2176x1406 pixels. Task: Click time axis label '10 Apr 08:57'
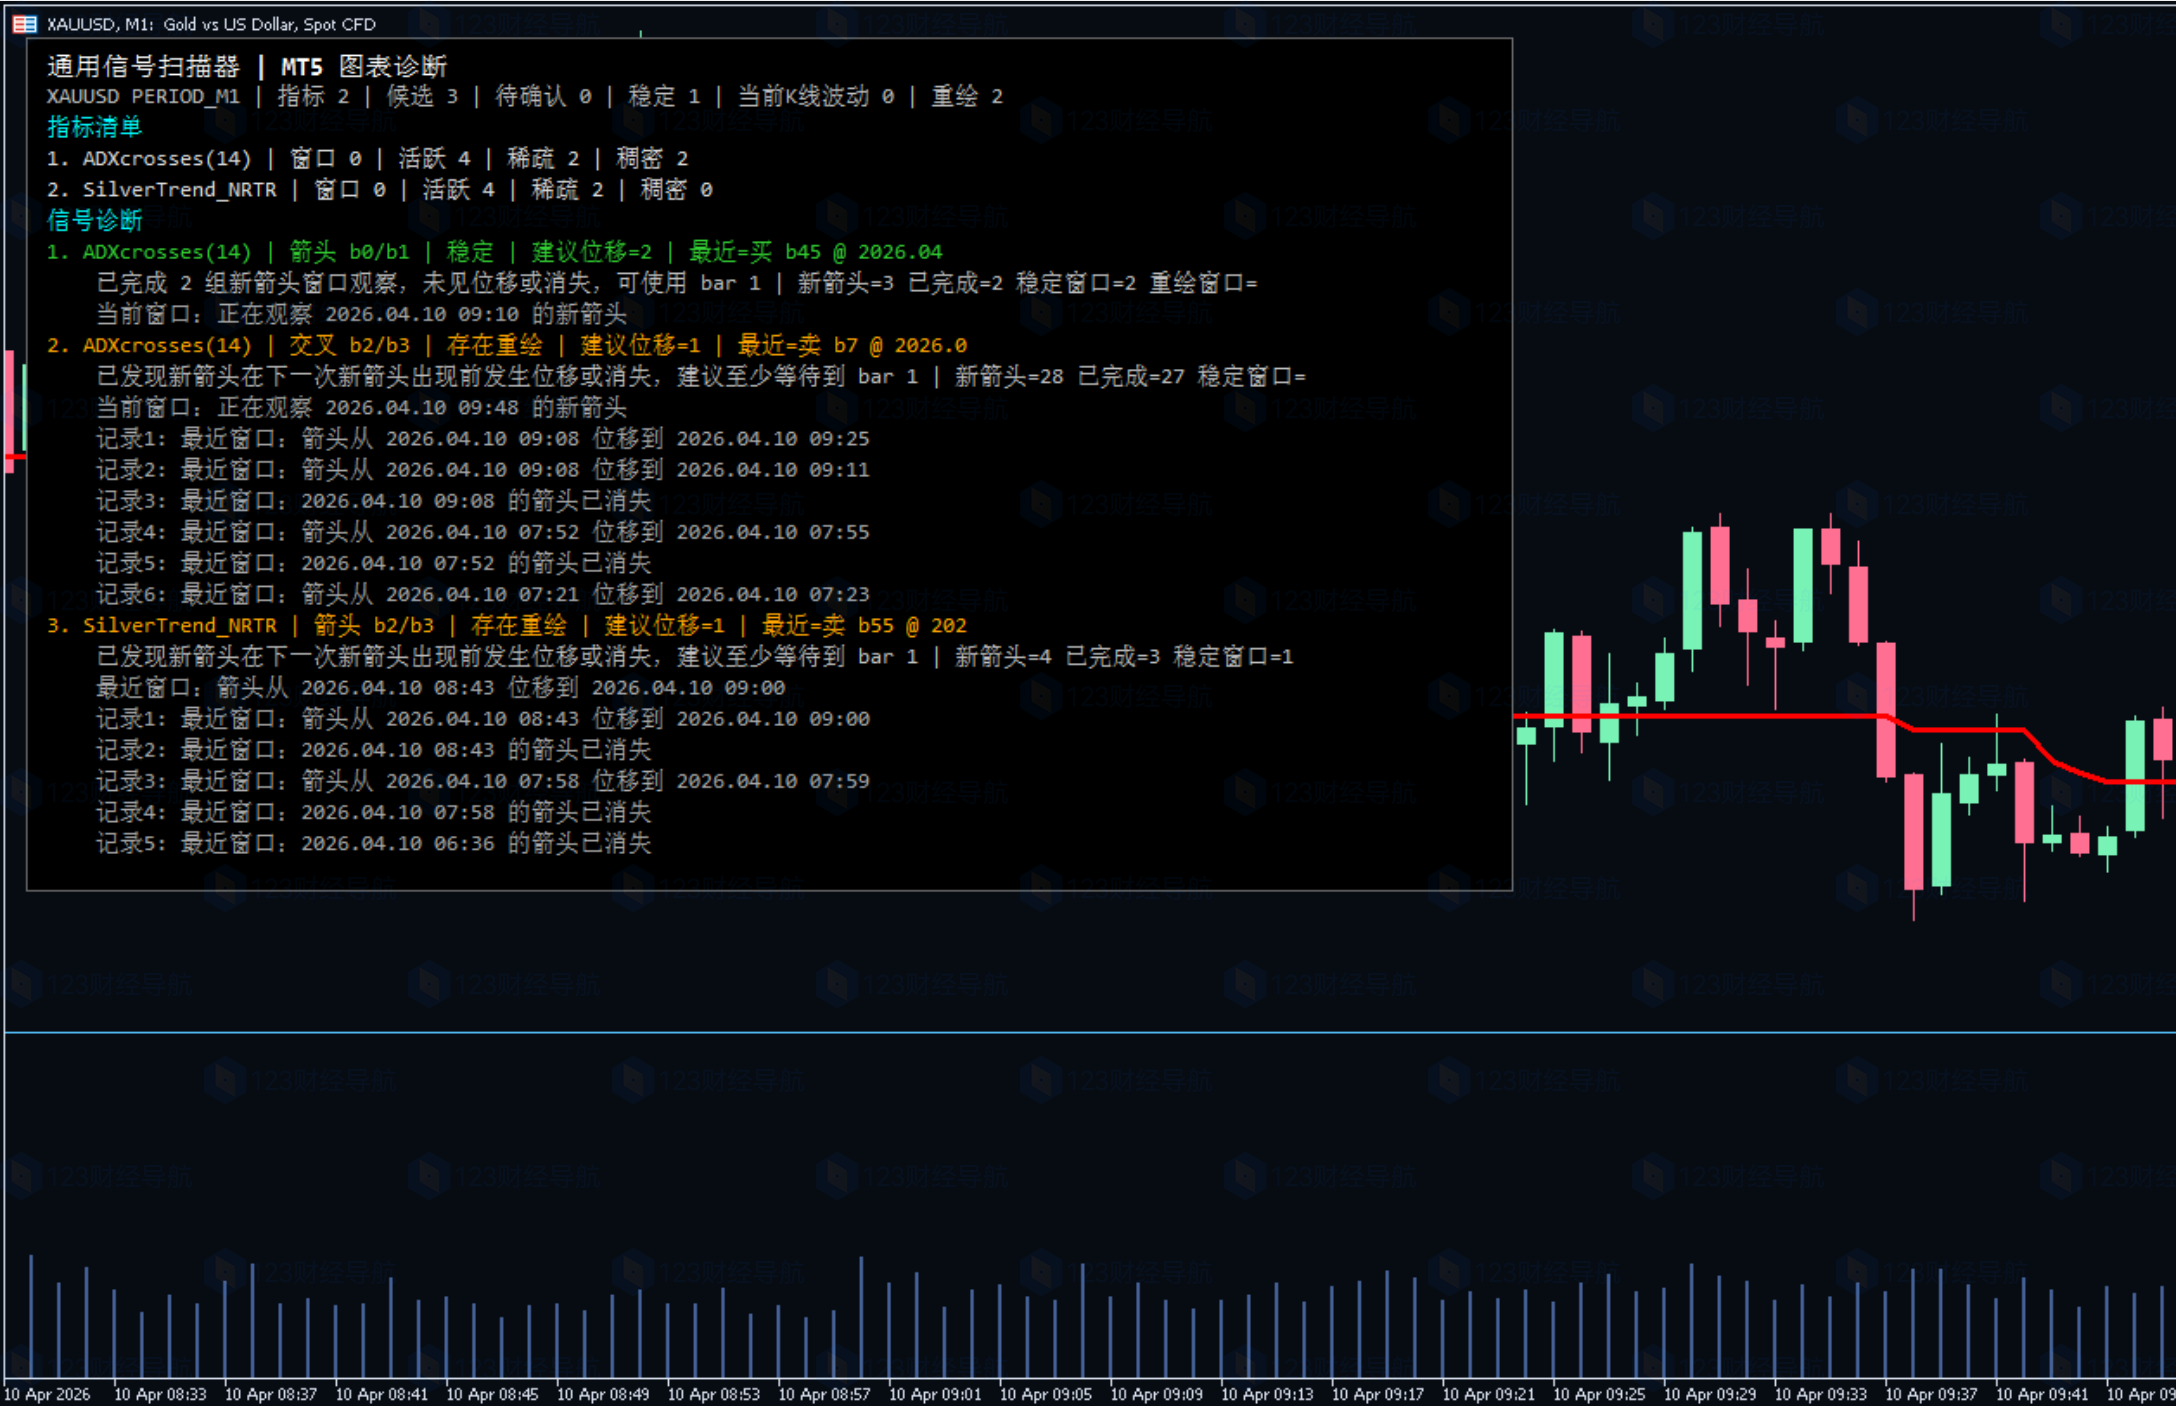point(824,1394)
